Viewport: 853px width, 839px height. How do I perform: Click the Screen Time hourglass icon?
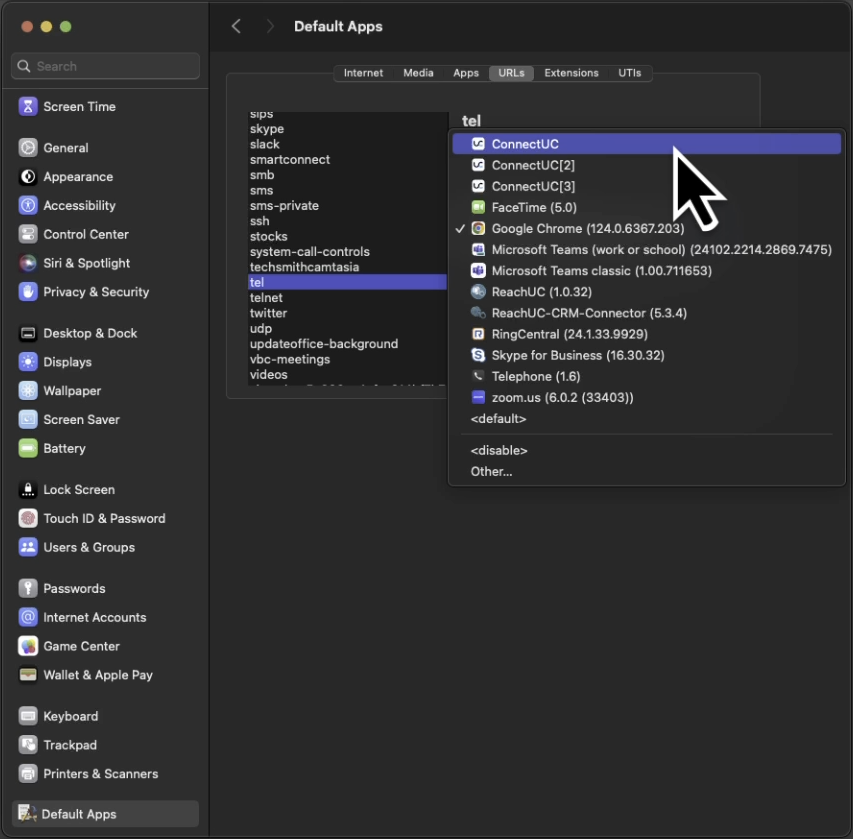(x=28, y=107)
